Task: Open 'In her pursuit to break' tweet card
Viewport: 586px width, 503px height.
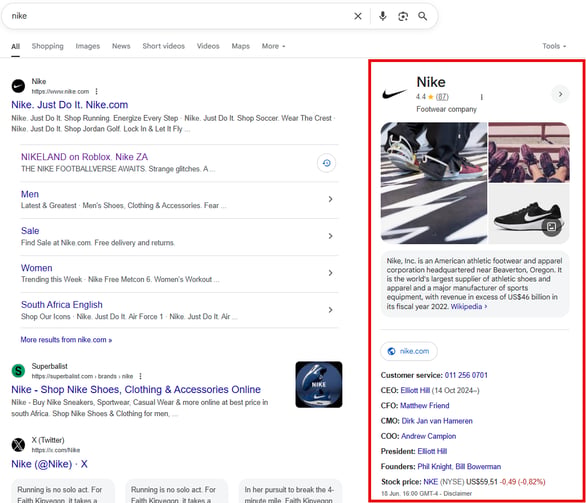Action: [x=290, y=491]
